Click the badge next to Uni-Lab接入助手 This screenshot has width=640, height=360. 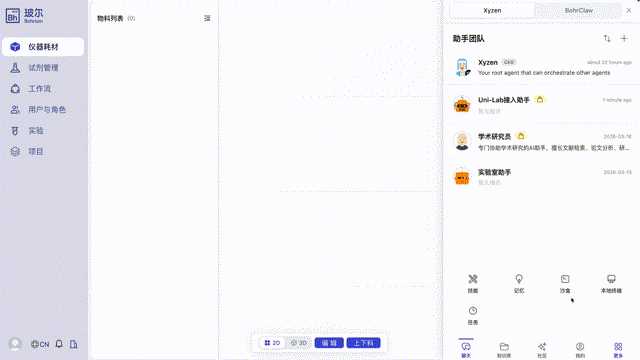click(x=540, y=100)
